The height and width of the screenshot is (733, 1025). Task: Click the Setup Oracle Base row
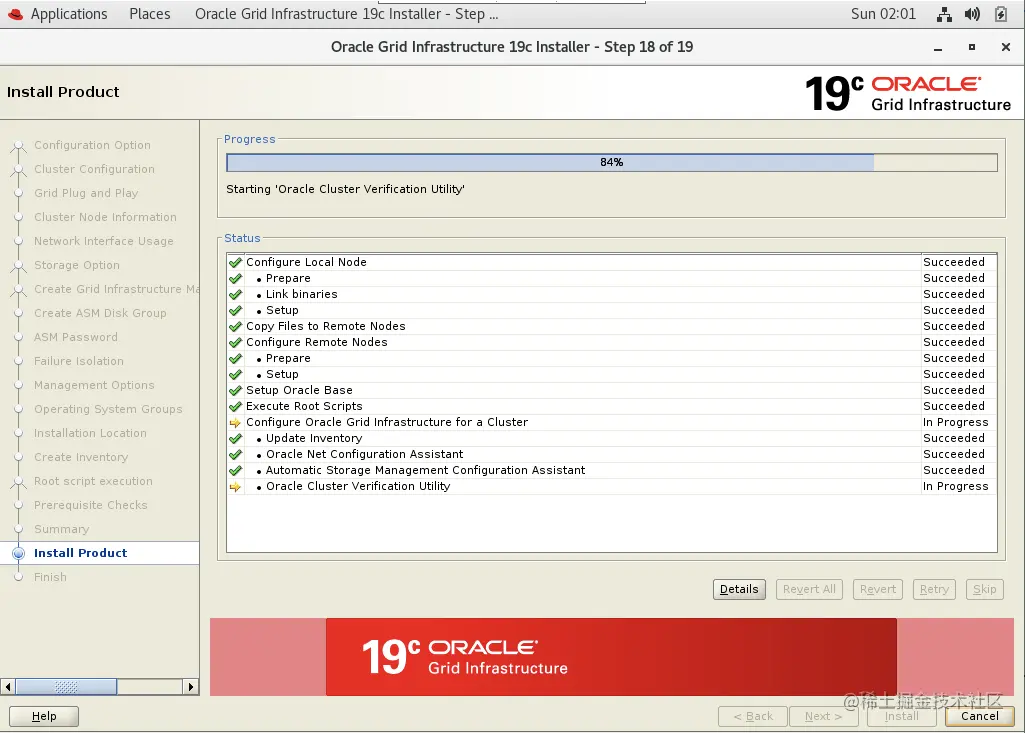[611, 390]
